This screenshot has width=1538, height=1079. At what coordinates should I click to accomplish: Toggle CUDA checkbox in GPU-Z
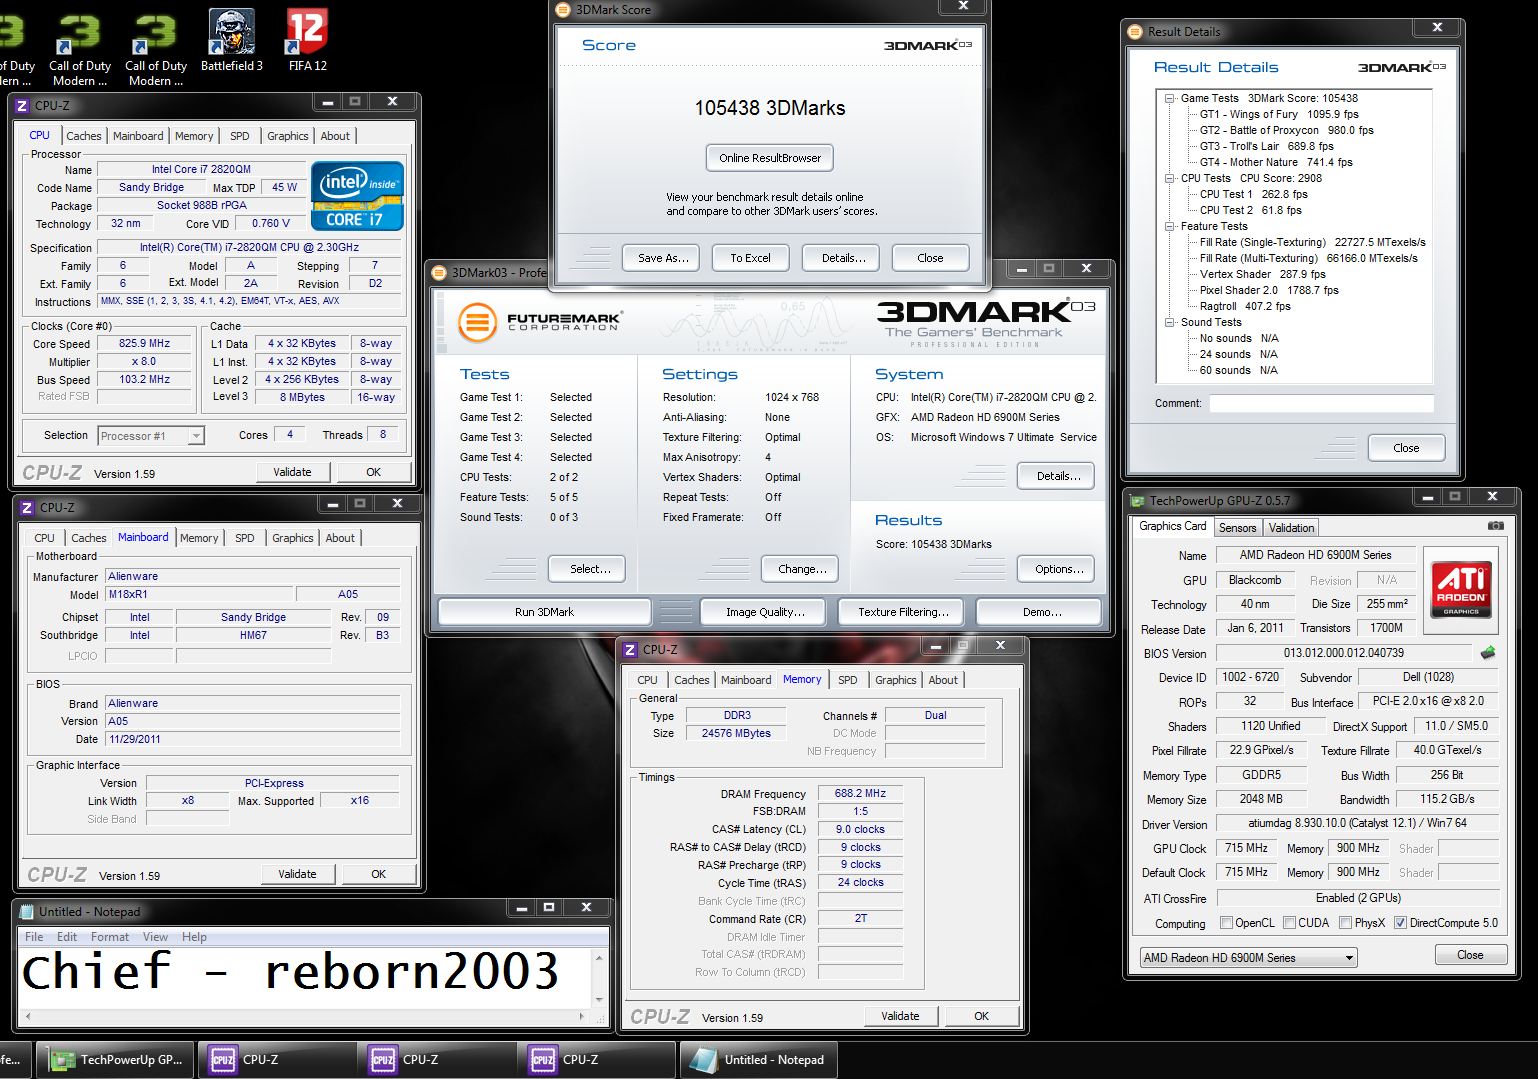click(1289, 923)
